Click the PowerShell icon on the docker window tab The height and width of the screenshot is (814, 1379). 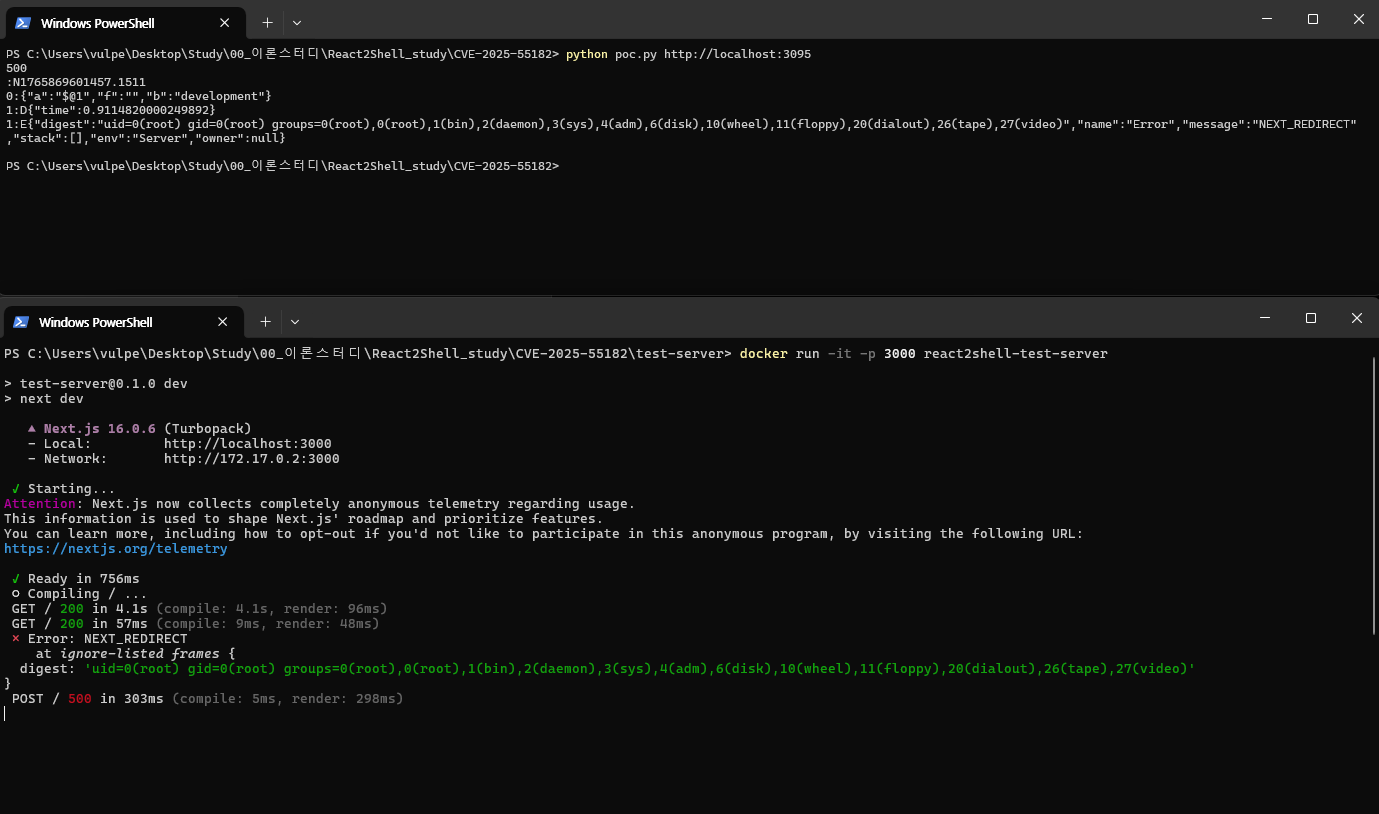coord(20,322)
